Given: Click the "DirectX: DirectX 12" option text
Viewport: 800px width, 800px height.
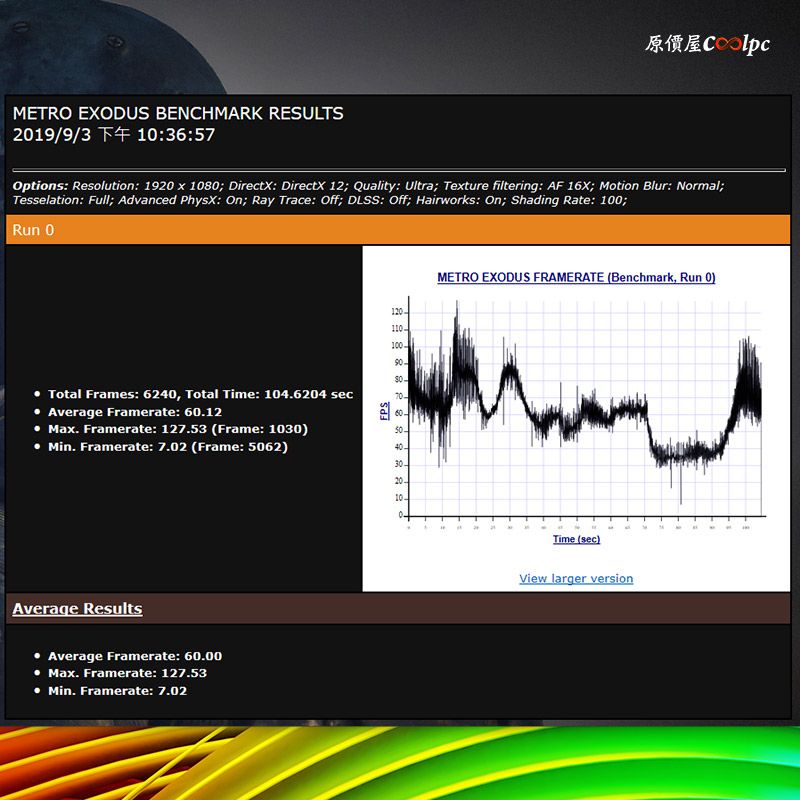Looking at the screenshot, I should (x=287, y=186).
